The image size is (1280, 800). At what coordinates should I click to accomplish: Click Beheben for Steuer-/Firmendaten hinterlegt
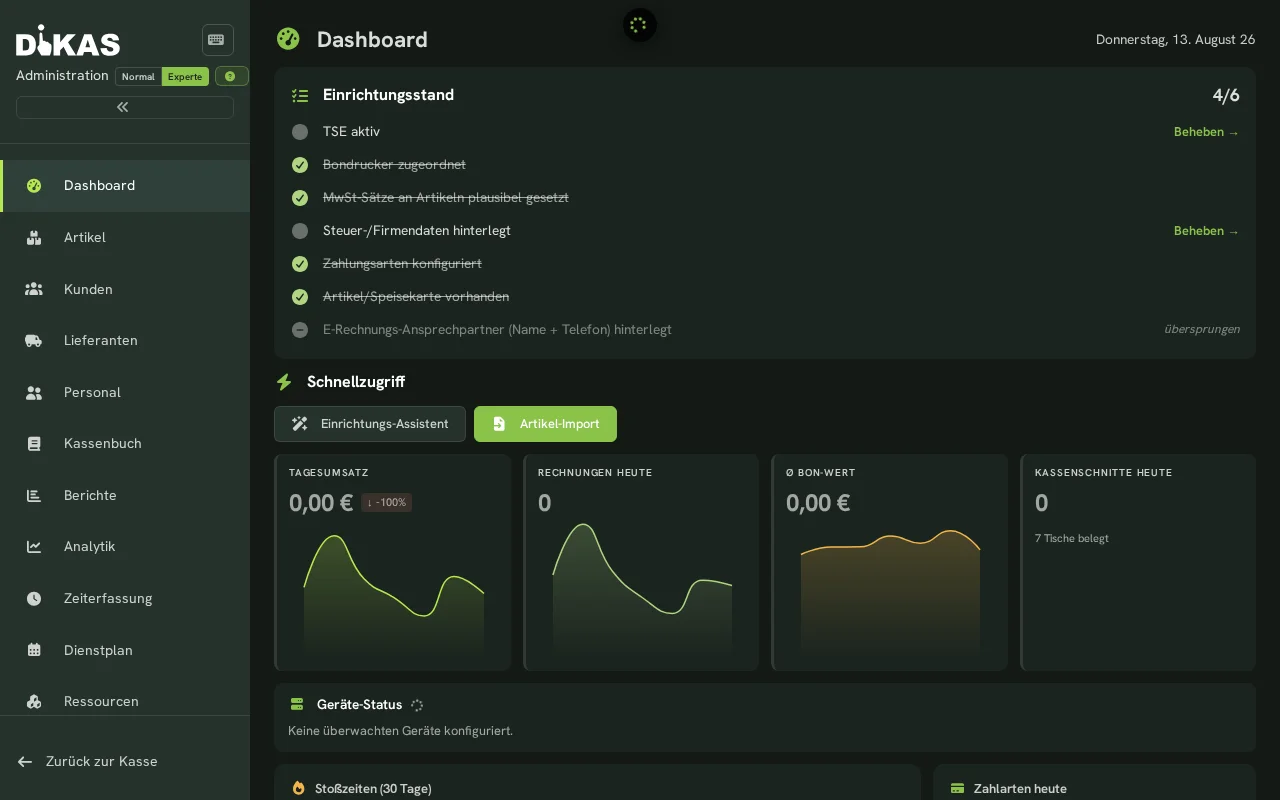point(1206,231)
